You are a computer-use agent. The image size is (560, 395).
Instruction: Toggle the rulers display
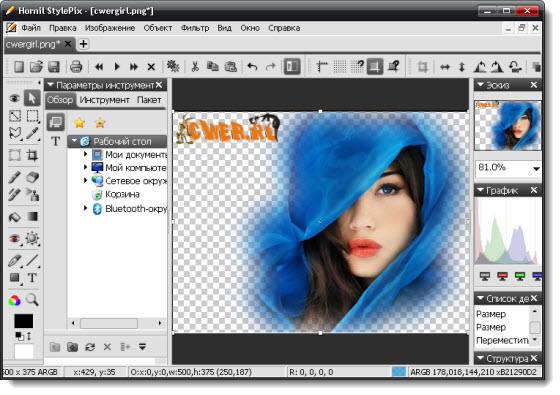click(322, 67)
